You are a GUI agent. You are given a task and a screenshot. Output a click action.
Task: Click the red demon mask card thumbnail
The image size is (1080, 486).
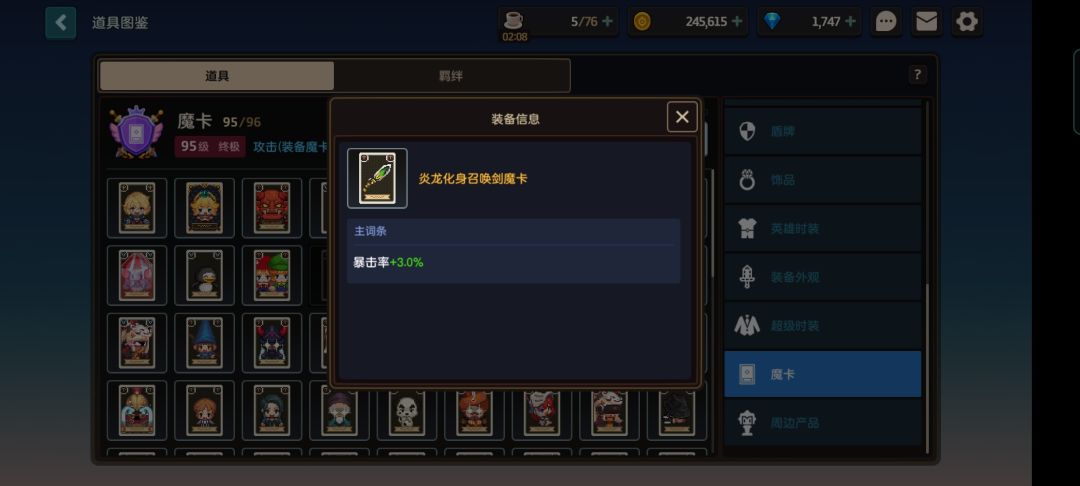[x=272, y=208]
